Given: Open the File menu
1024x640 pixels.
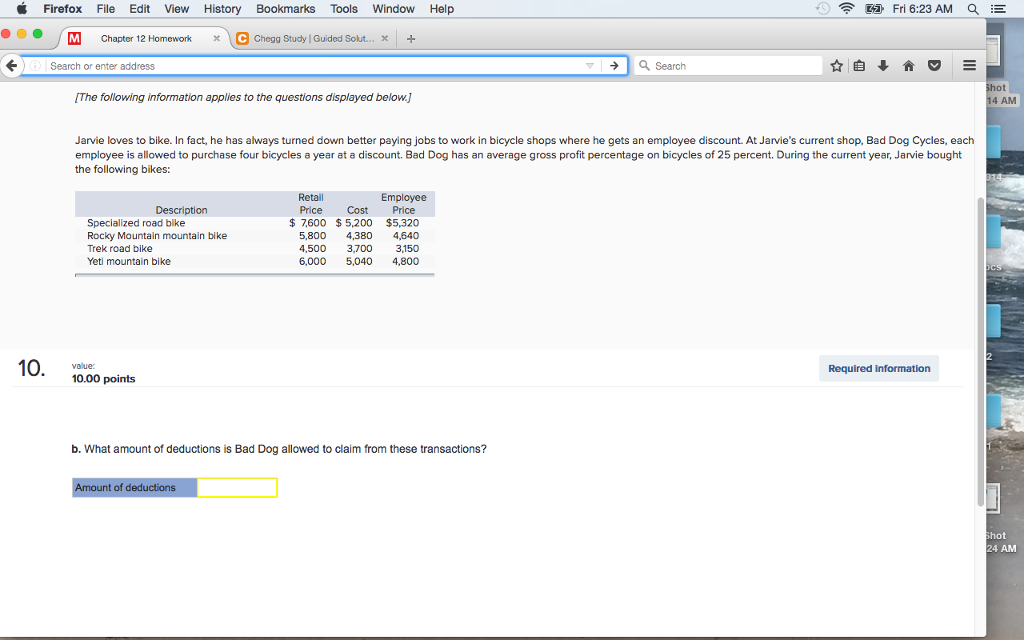Looking at the screenshot, I should pyautogui.click(x=106, y=8).
